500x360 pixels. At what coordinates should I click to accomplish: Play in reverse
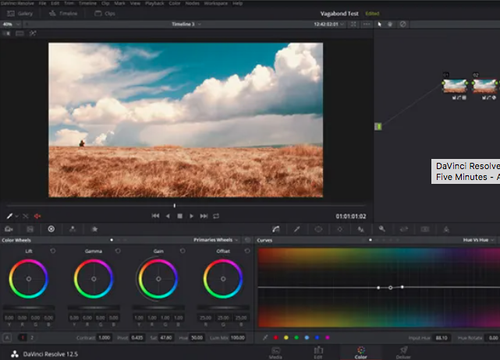pos(168,216)
